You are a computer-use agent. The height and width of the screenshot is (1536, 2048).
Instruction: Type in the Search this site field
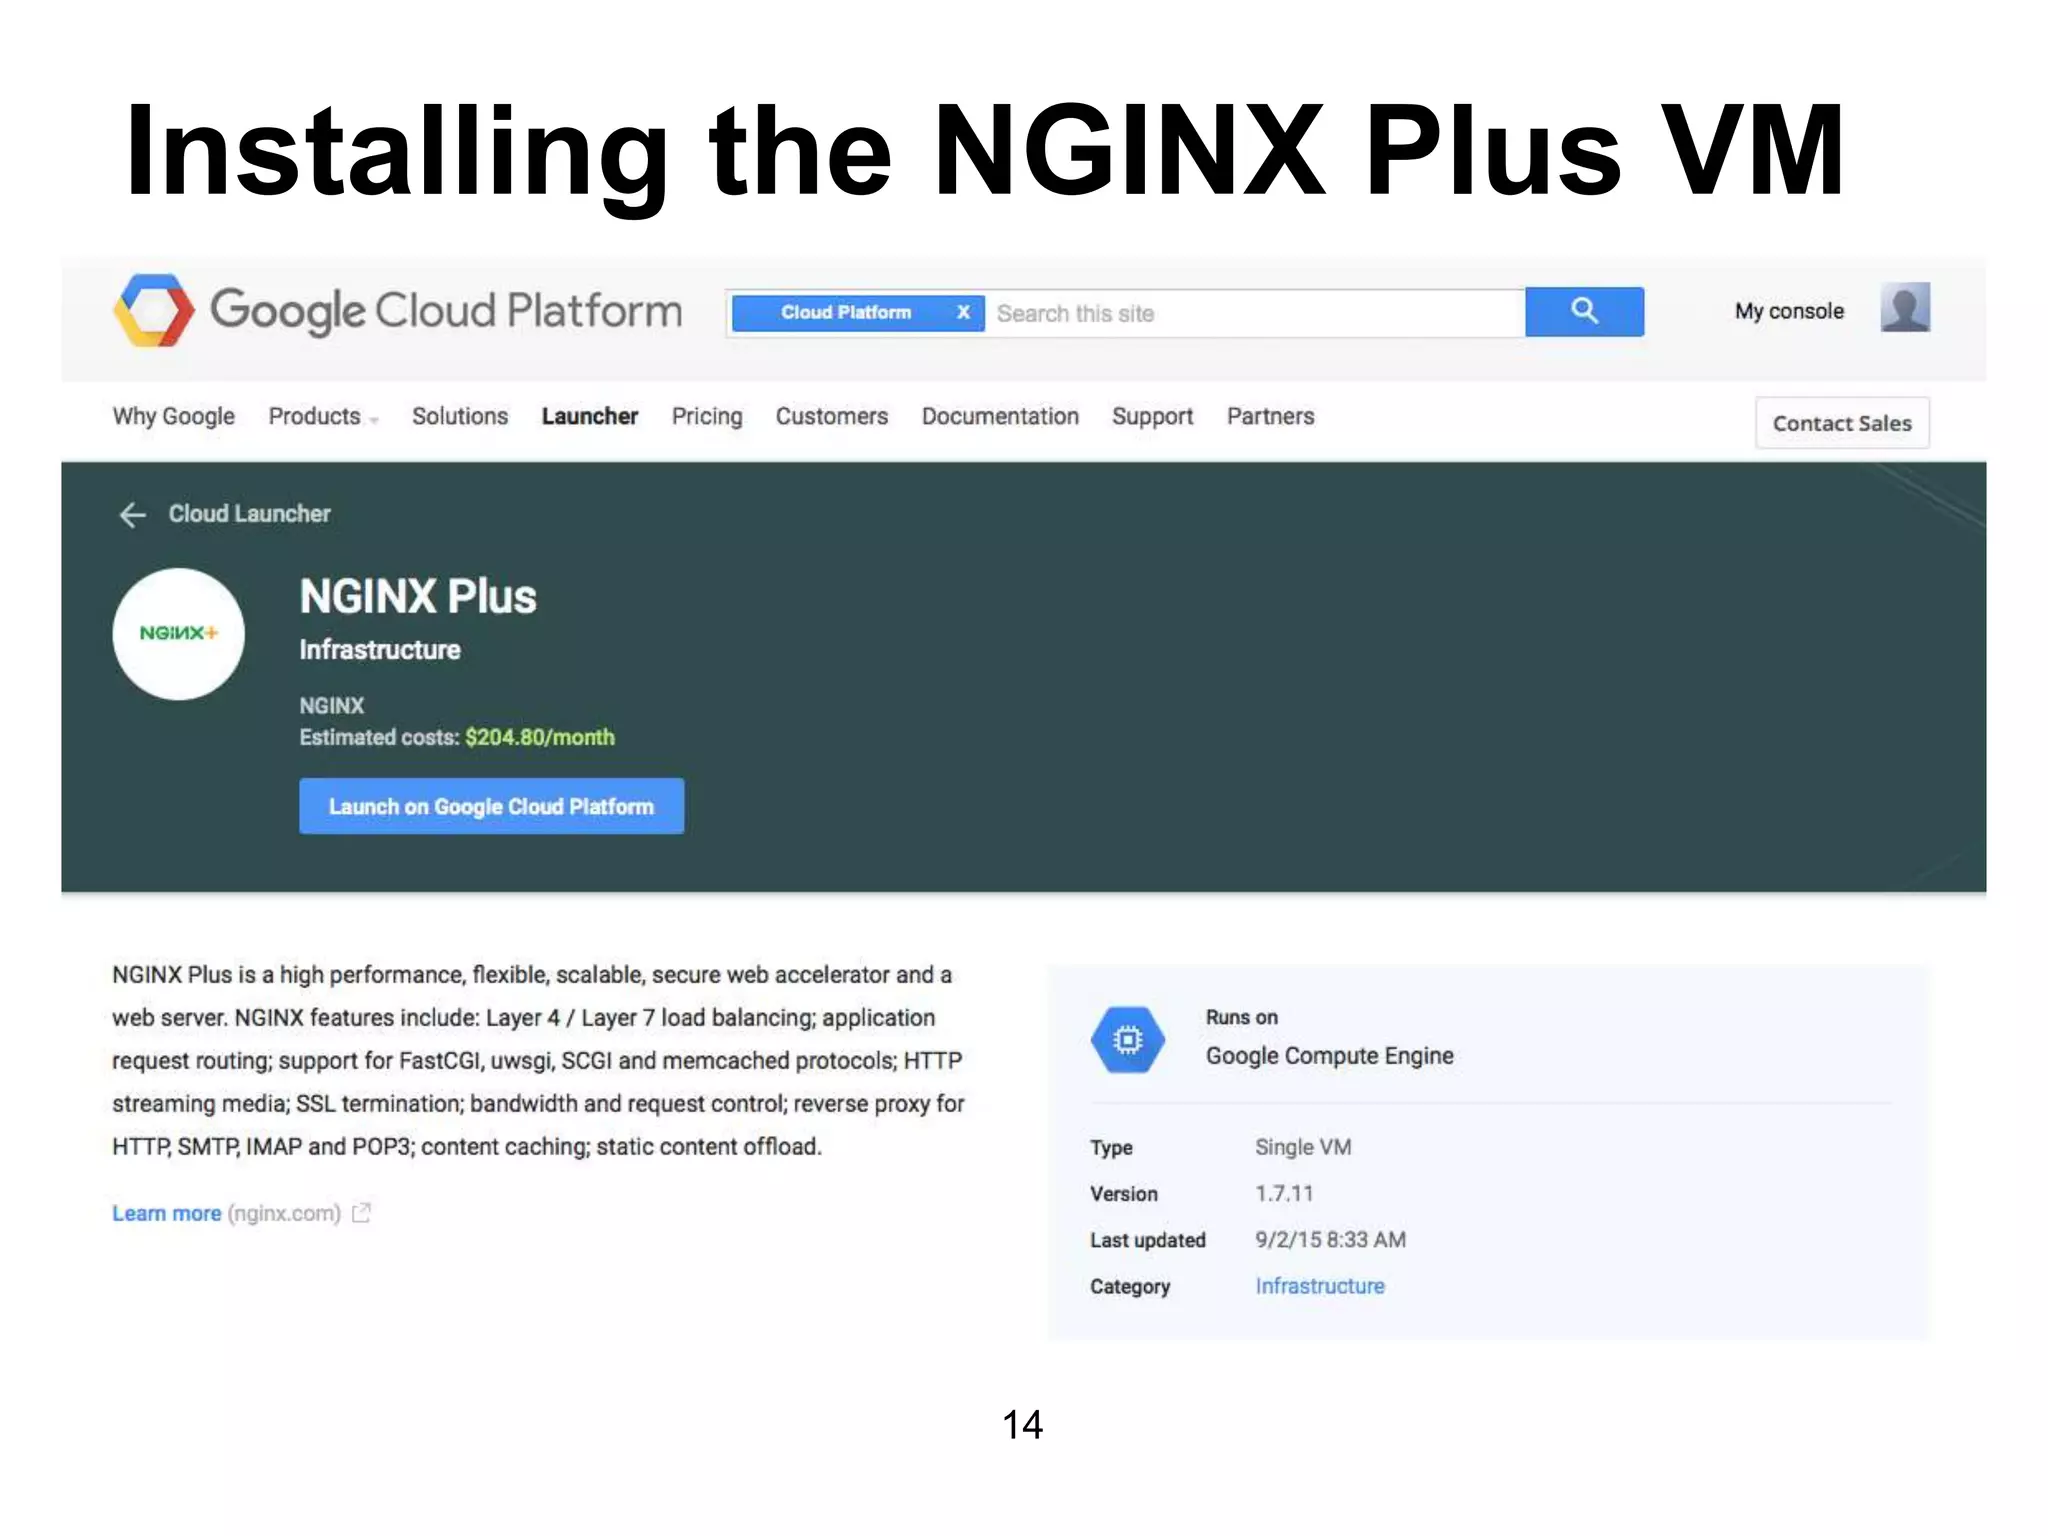coord(1250,313)
